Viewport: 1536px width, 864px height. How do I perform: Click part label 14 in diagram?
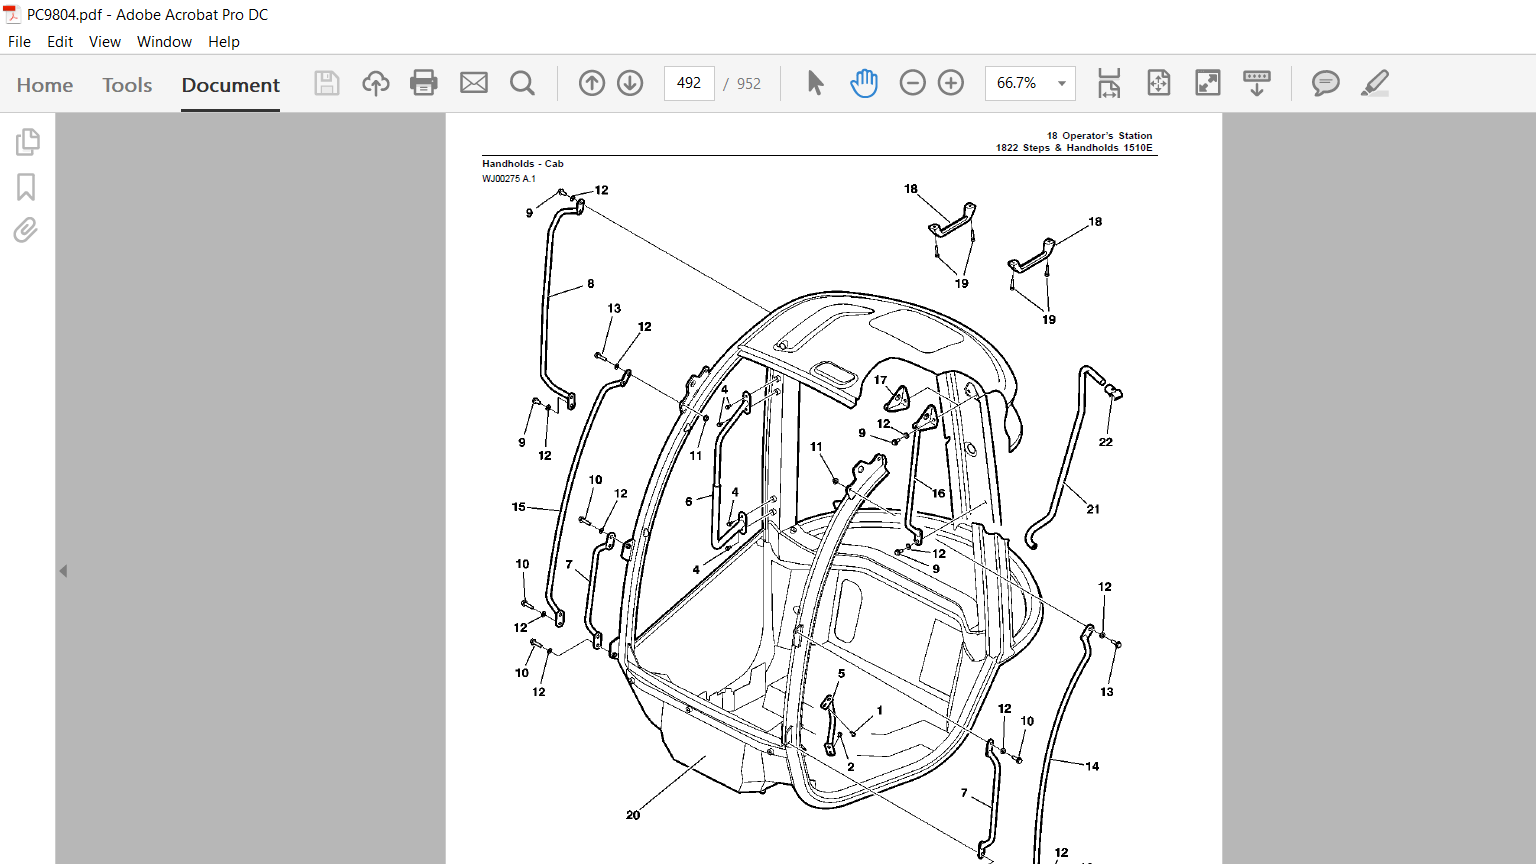(x=1092, y=767)
